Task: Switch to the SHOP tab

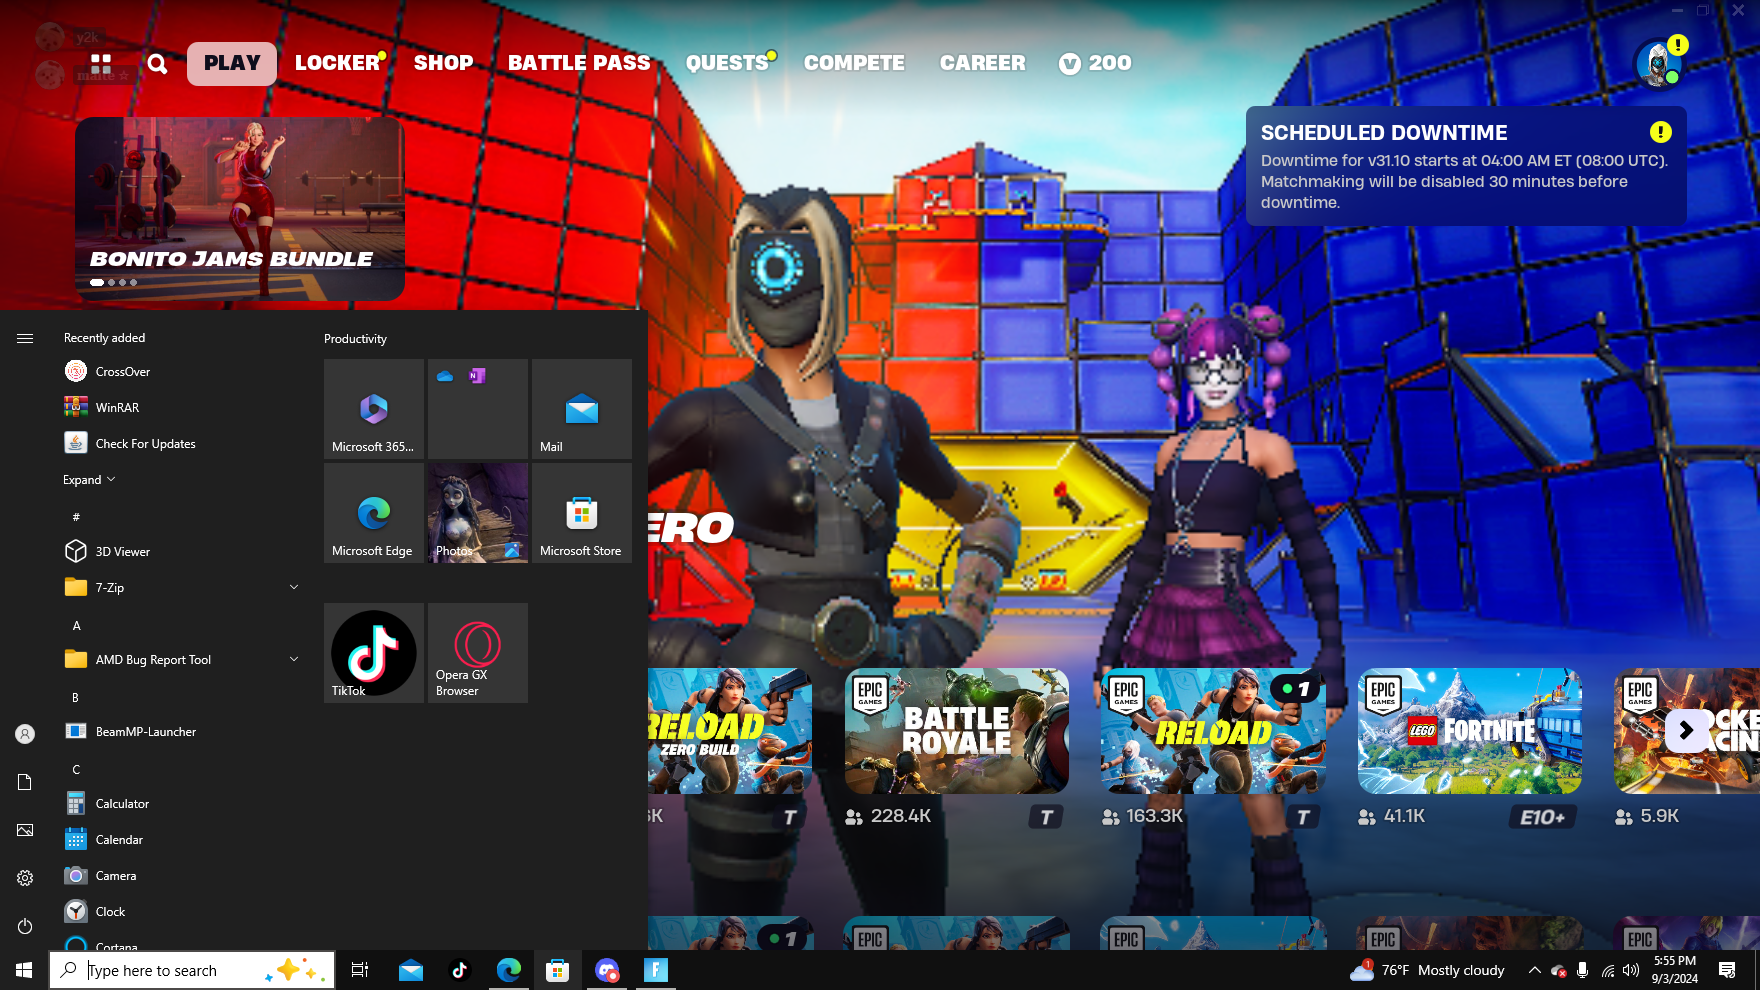Action: [444, 63]
